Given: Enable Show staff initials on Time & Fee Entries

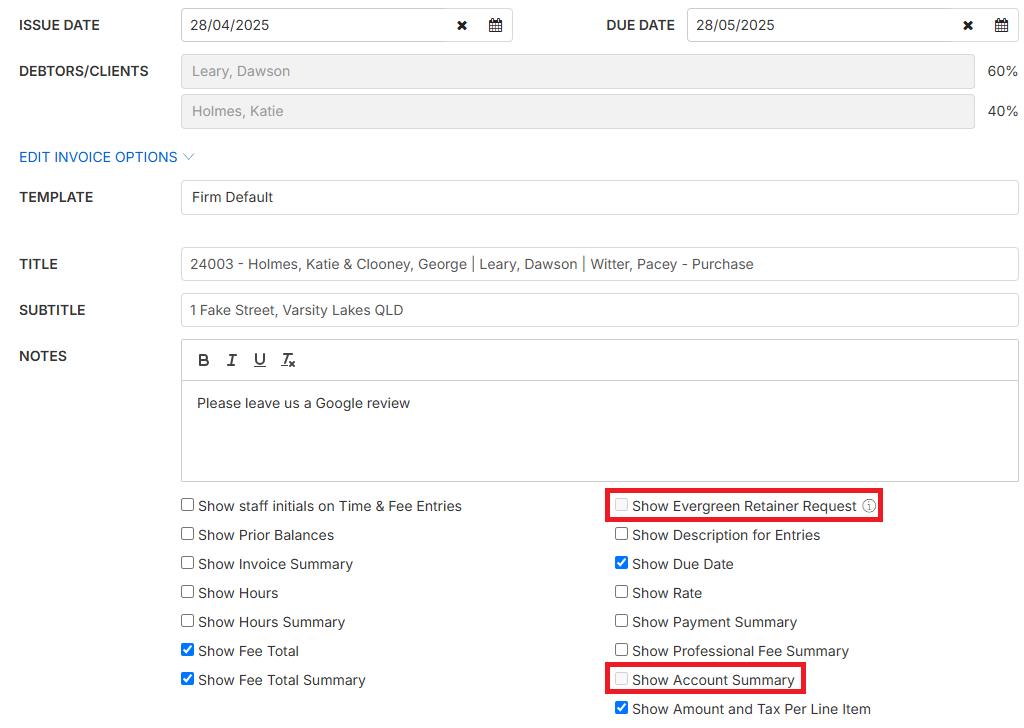Looking at the screenshot, I should 188,506.
